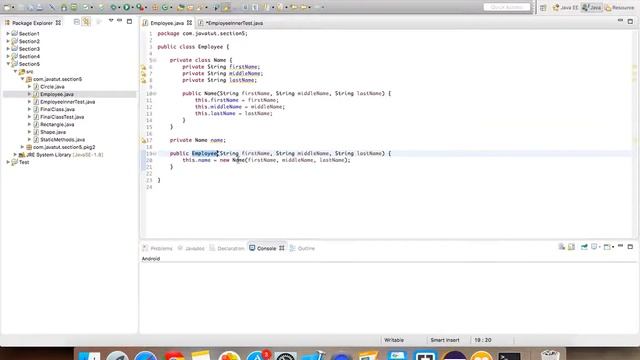This screenshot has width=640, height=360.
Task: Switch to the Java EE perspective
Action: click(565, 8)
